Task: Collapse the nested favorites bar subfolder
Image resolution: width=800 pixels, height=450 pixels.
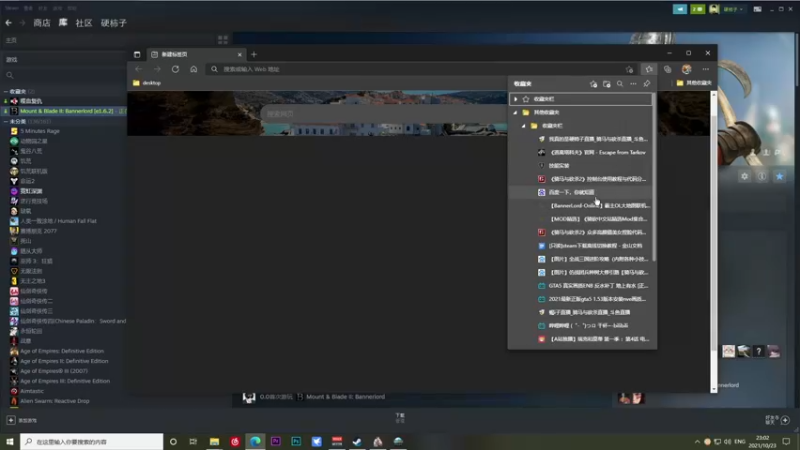Action: pos(523,126)
